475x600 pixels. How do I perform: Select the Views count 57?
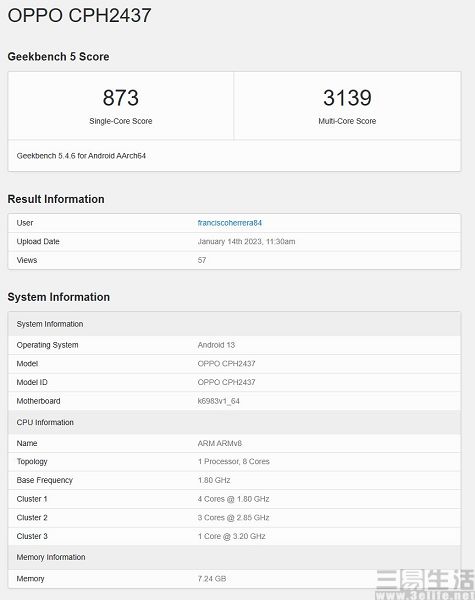pos(202,260)
